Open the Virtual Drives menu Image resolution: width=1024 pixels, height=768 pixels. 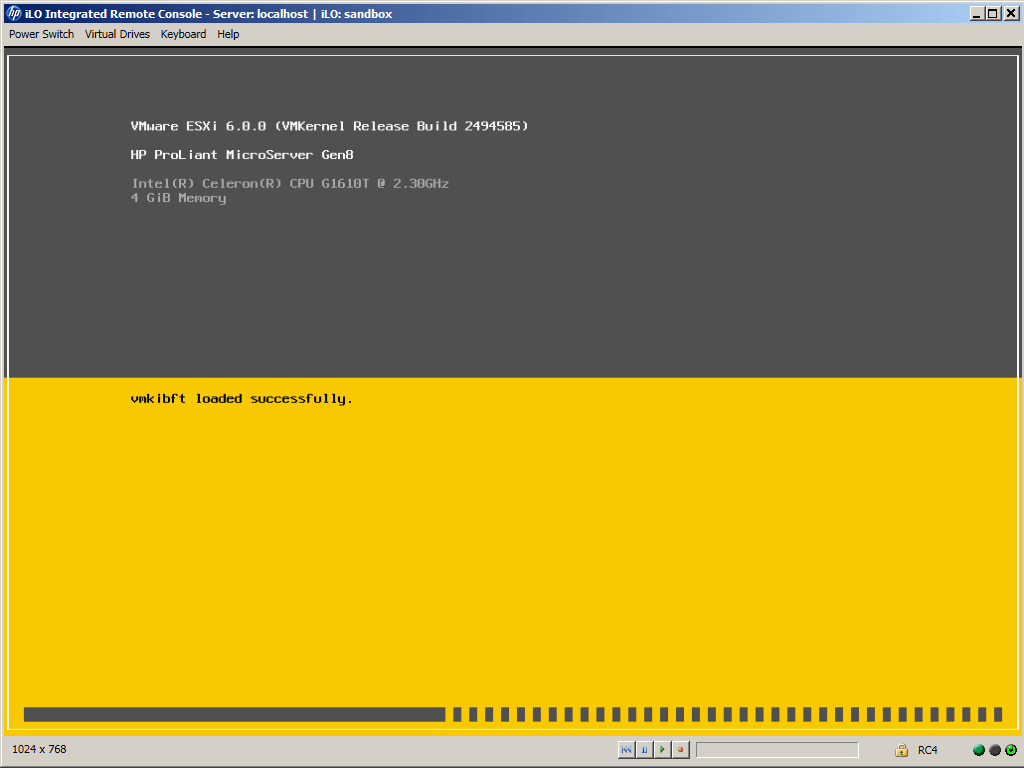pos(117,34)
